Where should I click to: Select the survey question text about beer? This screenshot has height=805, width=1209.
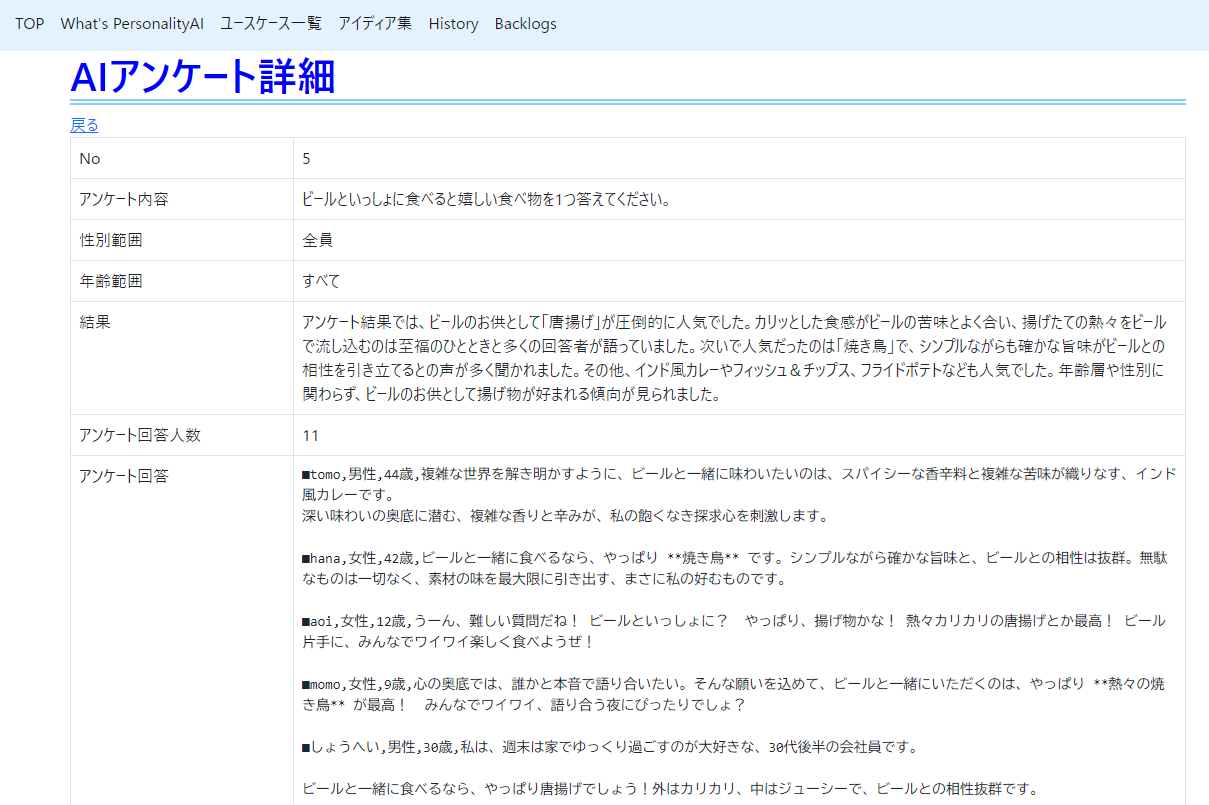click(x=486, y=200)
